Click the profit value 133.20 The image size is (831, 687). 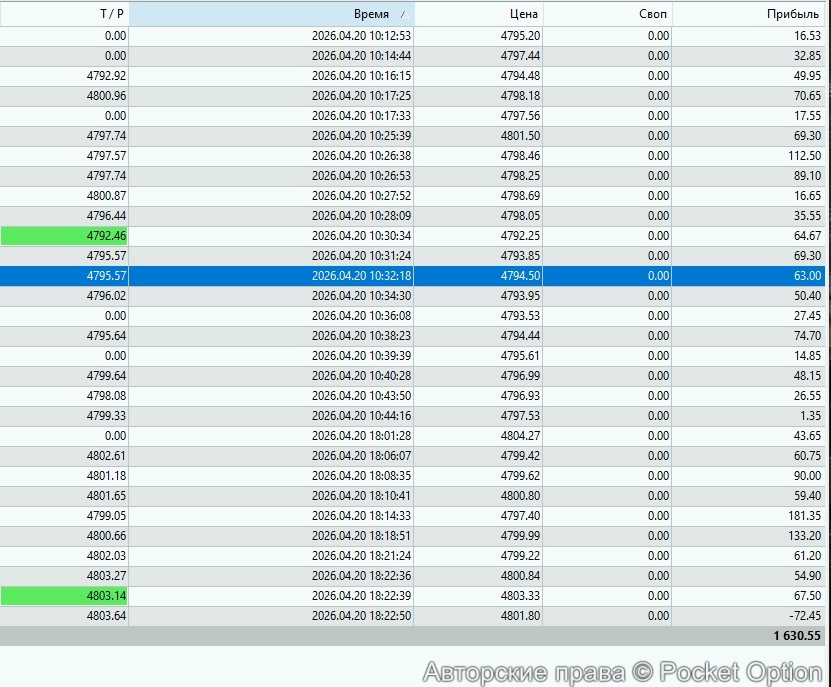pyautogui.click(x=803, y=536)
